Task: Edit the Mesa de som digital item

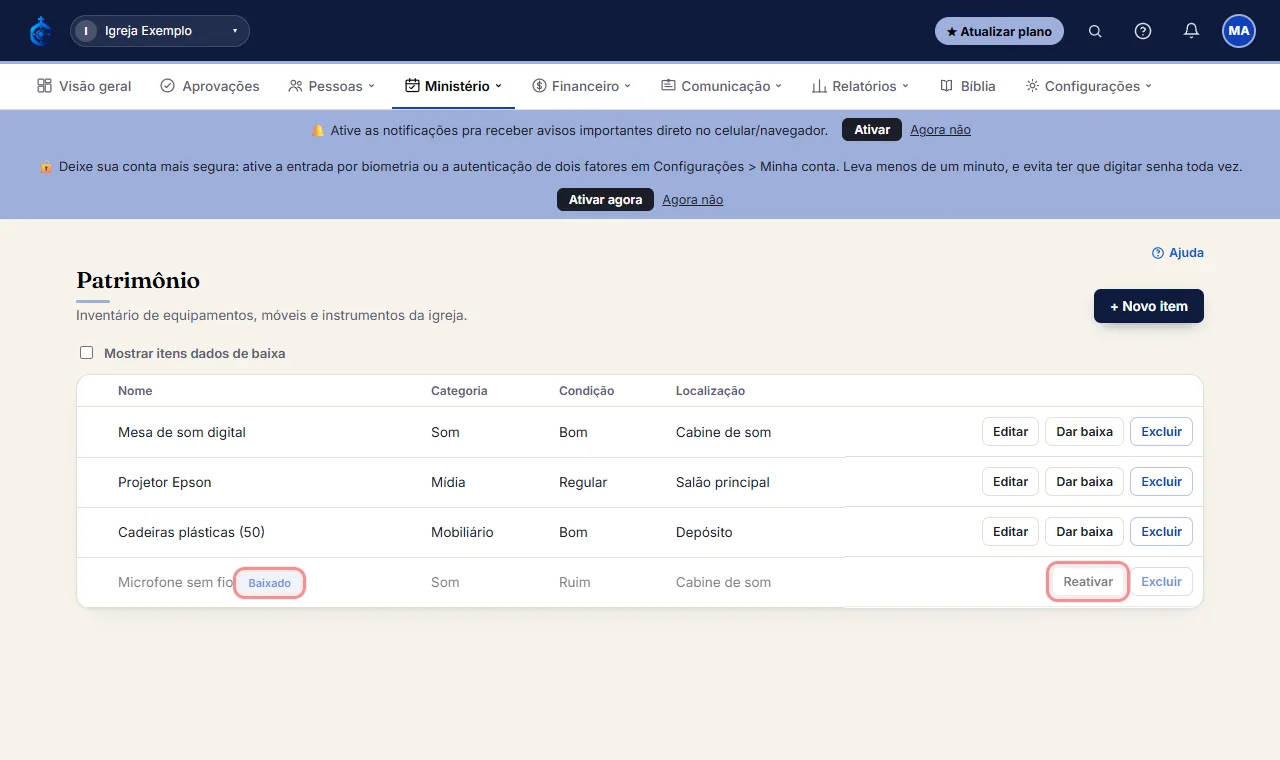Action: click(x=1010, y=432)
